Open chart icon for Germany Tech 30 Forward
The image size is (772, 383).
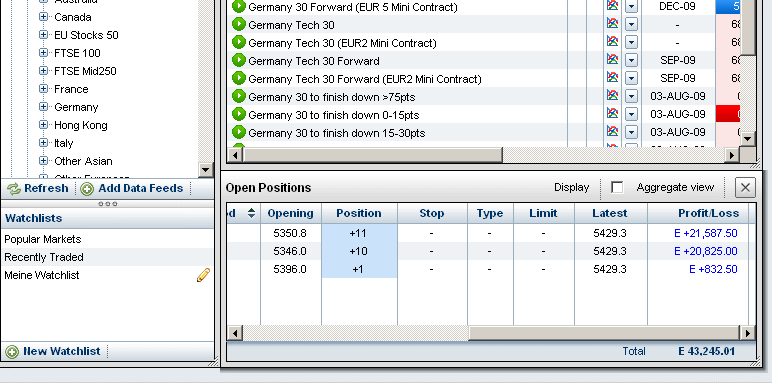[612, 60]
